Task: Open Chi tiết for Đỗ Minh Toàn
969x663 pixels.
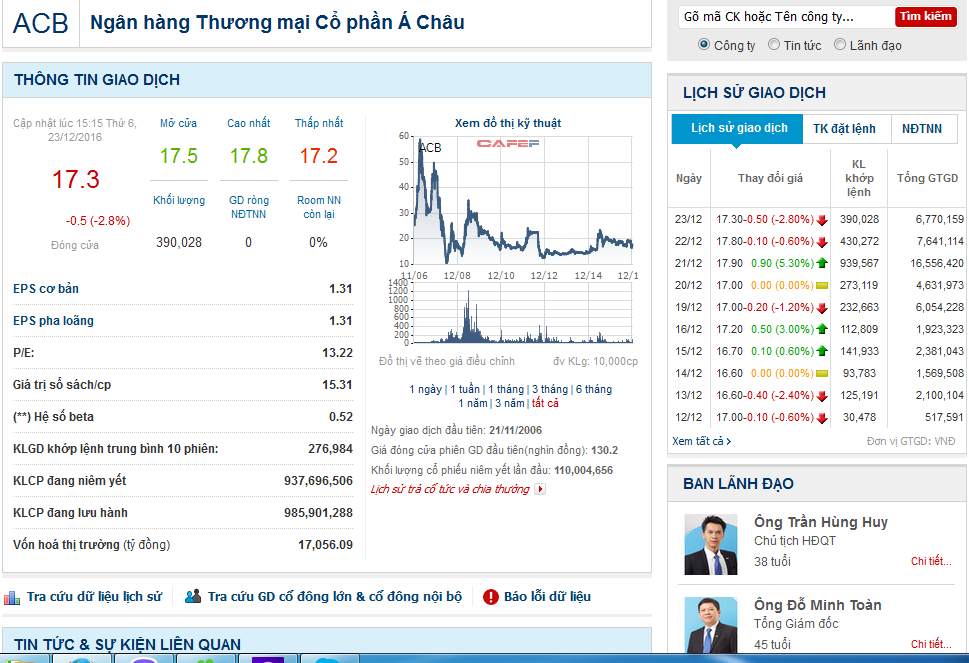Action: pyautogui.click(x=931, y=644)
